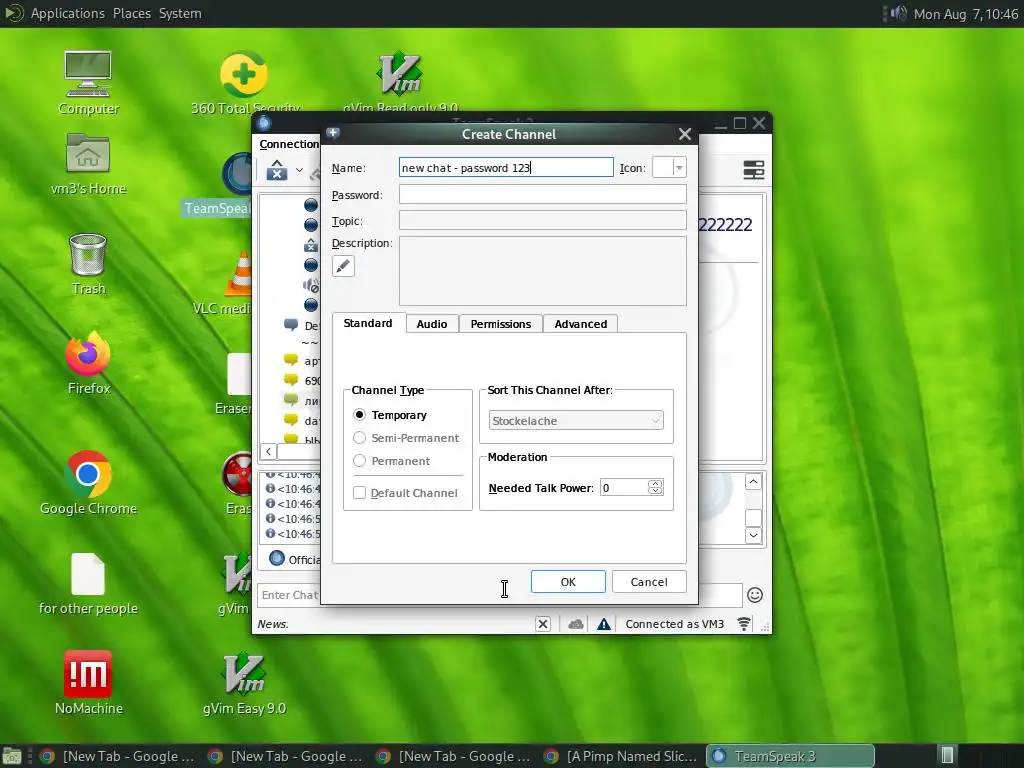
Task: Click cloud sync icon in status bar
Action: click(575, 624)
